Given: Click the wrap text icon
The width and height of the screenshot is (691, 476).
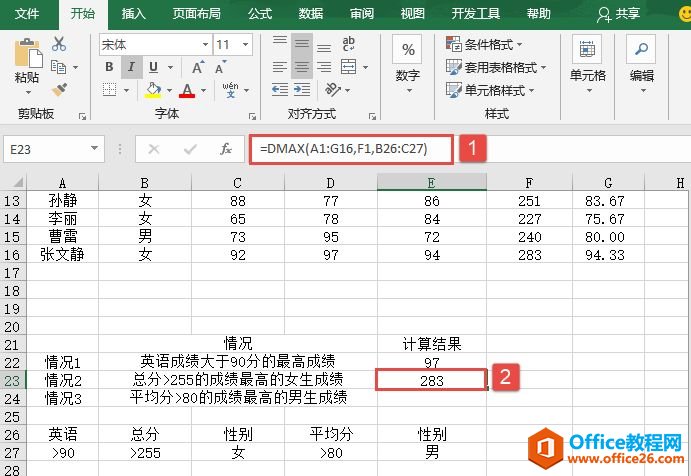Looking at the screenshot, I should click(348, 44).
